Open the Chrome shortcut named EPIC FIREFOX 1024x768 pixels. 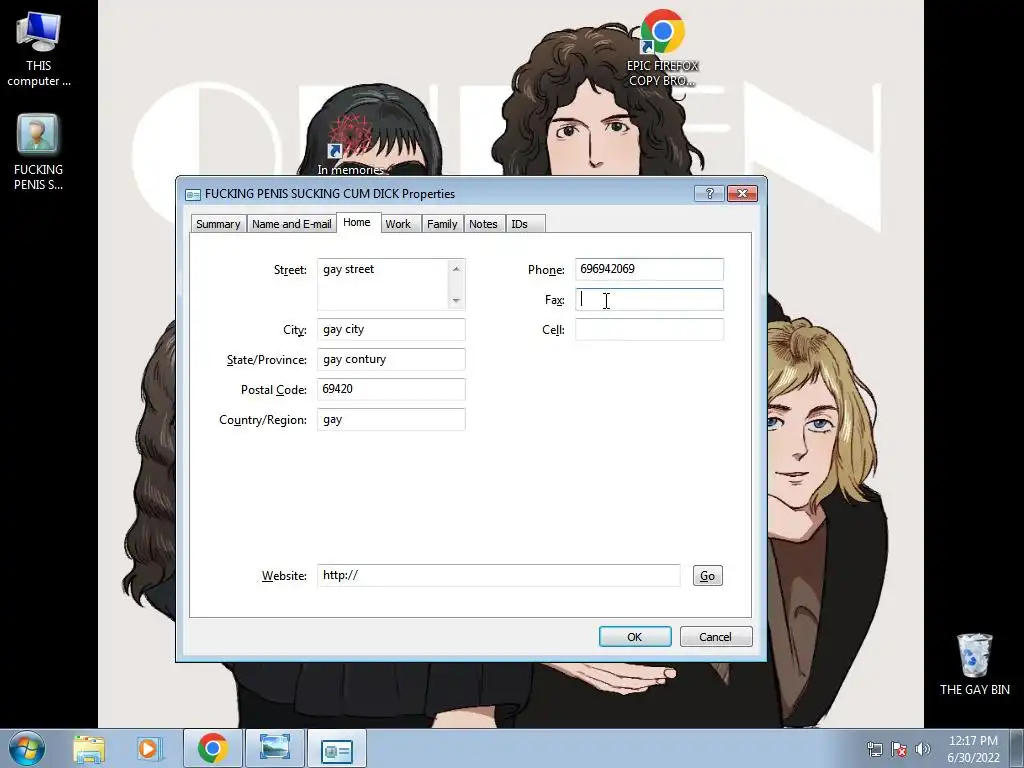pyautogui.click(x=662, y=48)
